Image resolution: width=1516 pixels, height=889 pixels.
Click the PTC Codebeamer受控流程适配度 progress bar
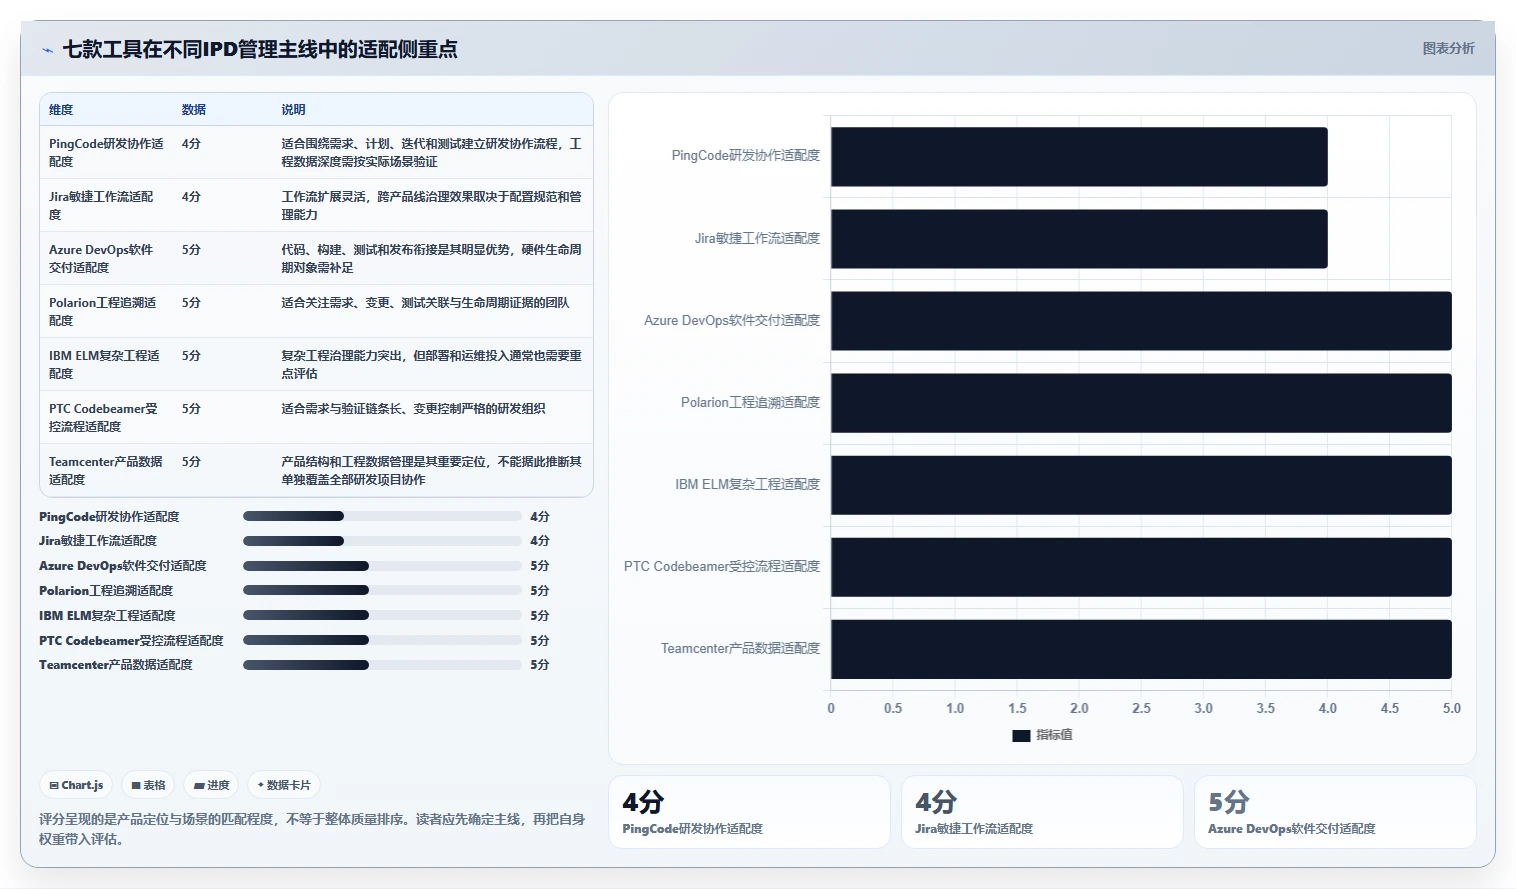(382, 640)
